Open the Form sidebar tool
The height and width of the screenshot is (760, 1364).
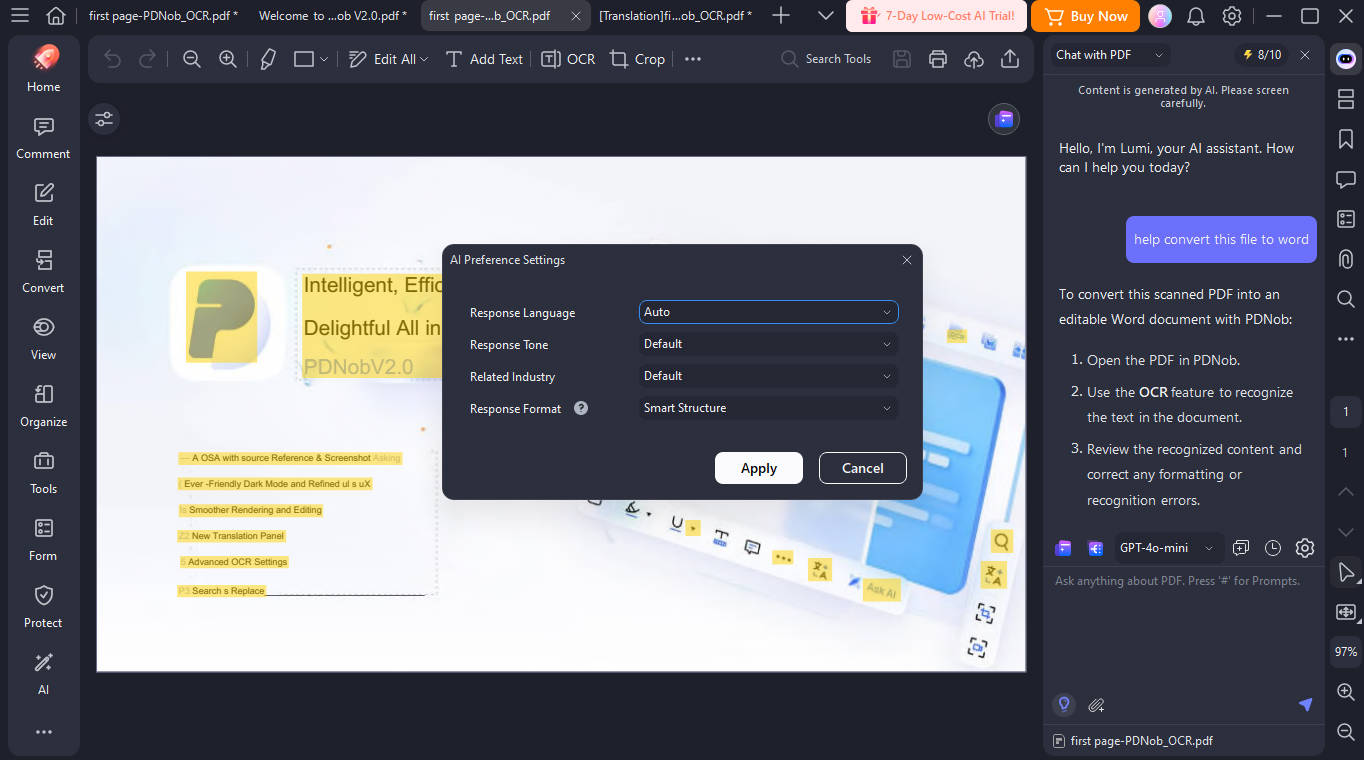tap(43, 541)
